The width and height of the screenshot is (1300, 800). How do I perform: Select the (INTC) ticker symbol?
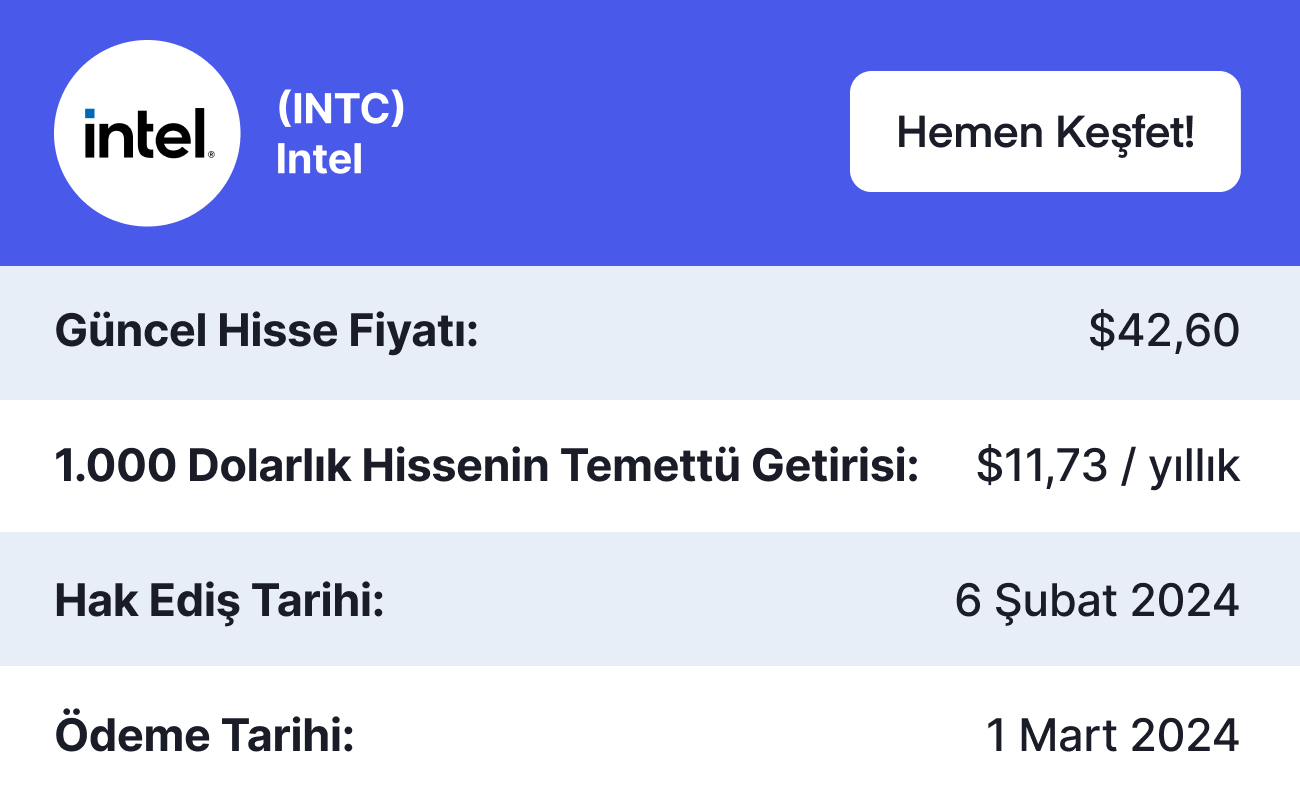tap(340, 108)
